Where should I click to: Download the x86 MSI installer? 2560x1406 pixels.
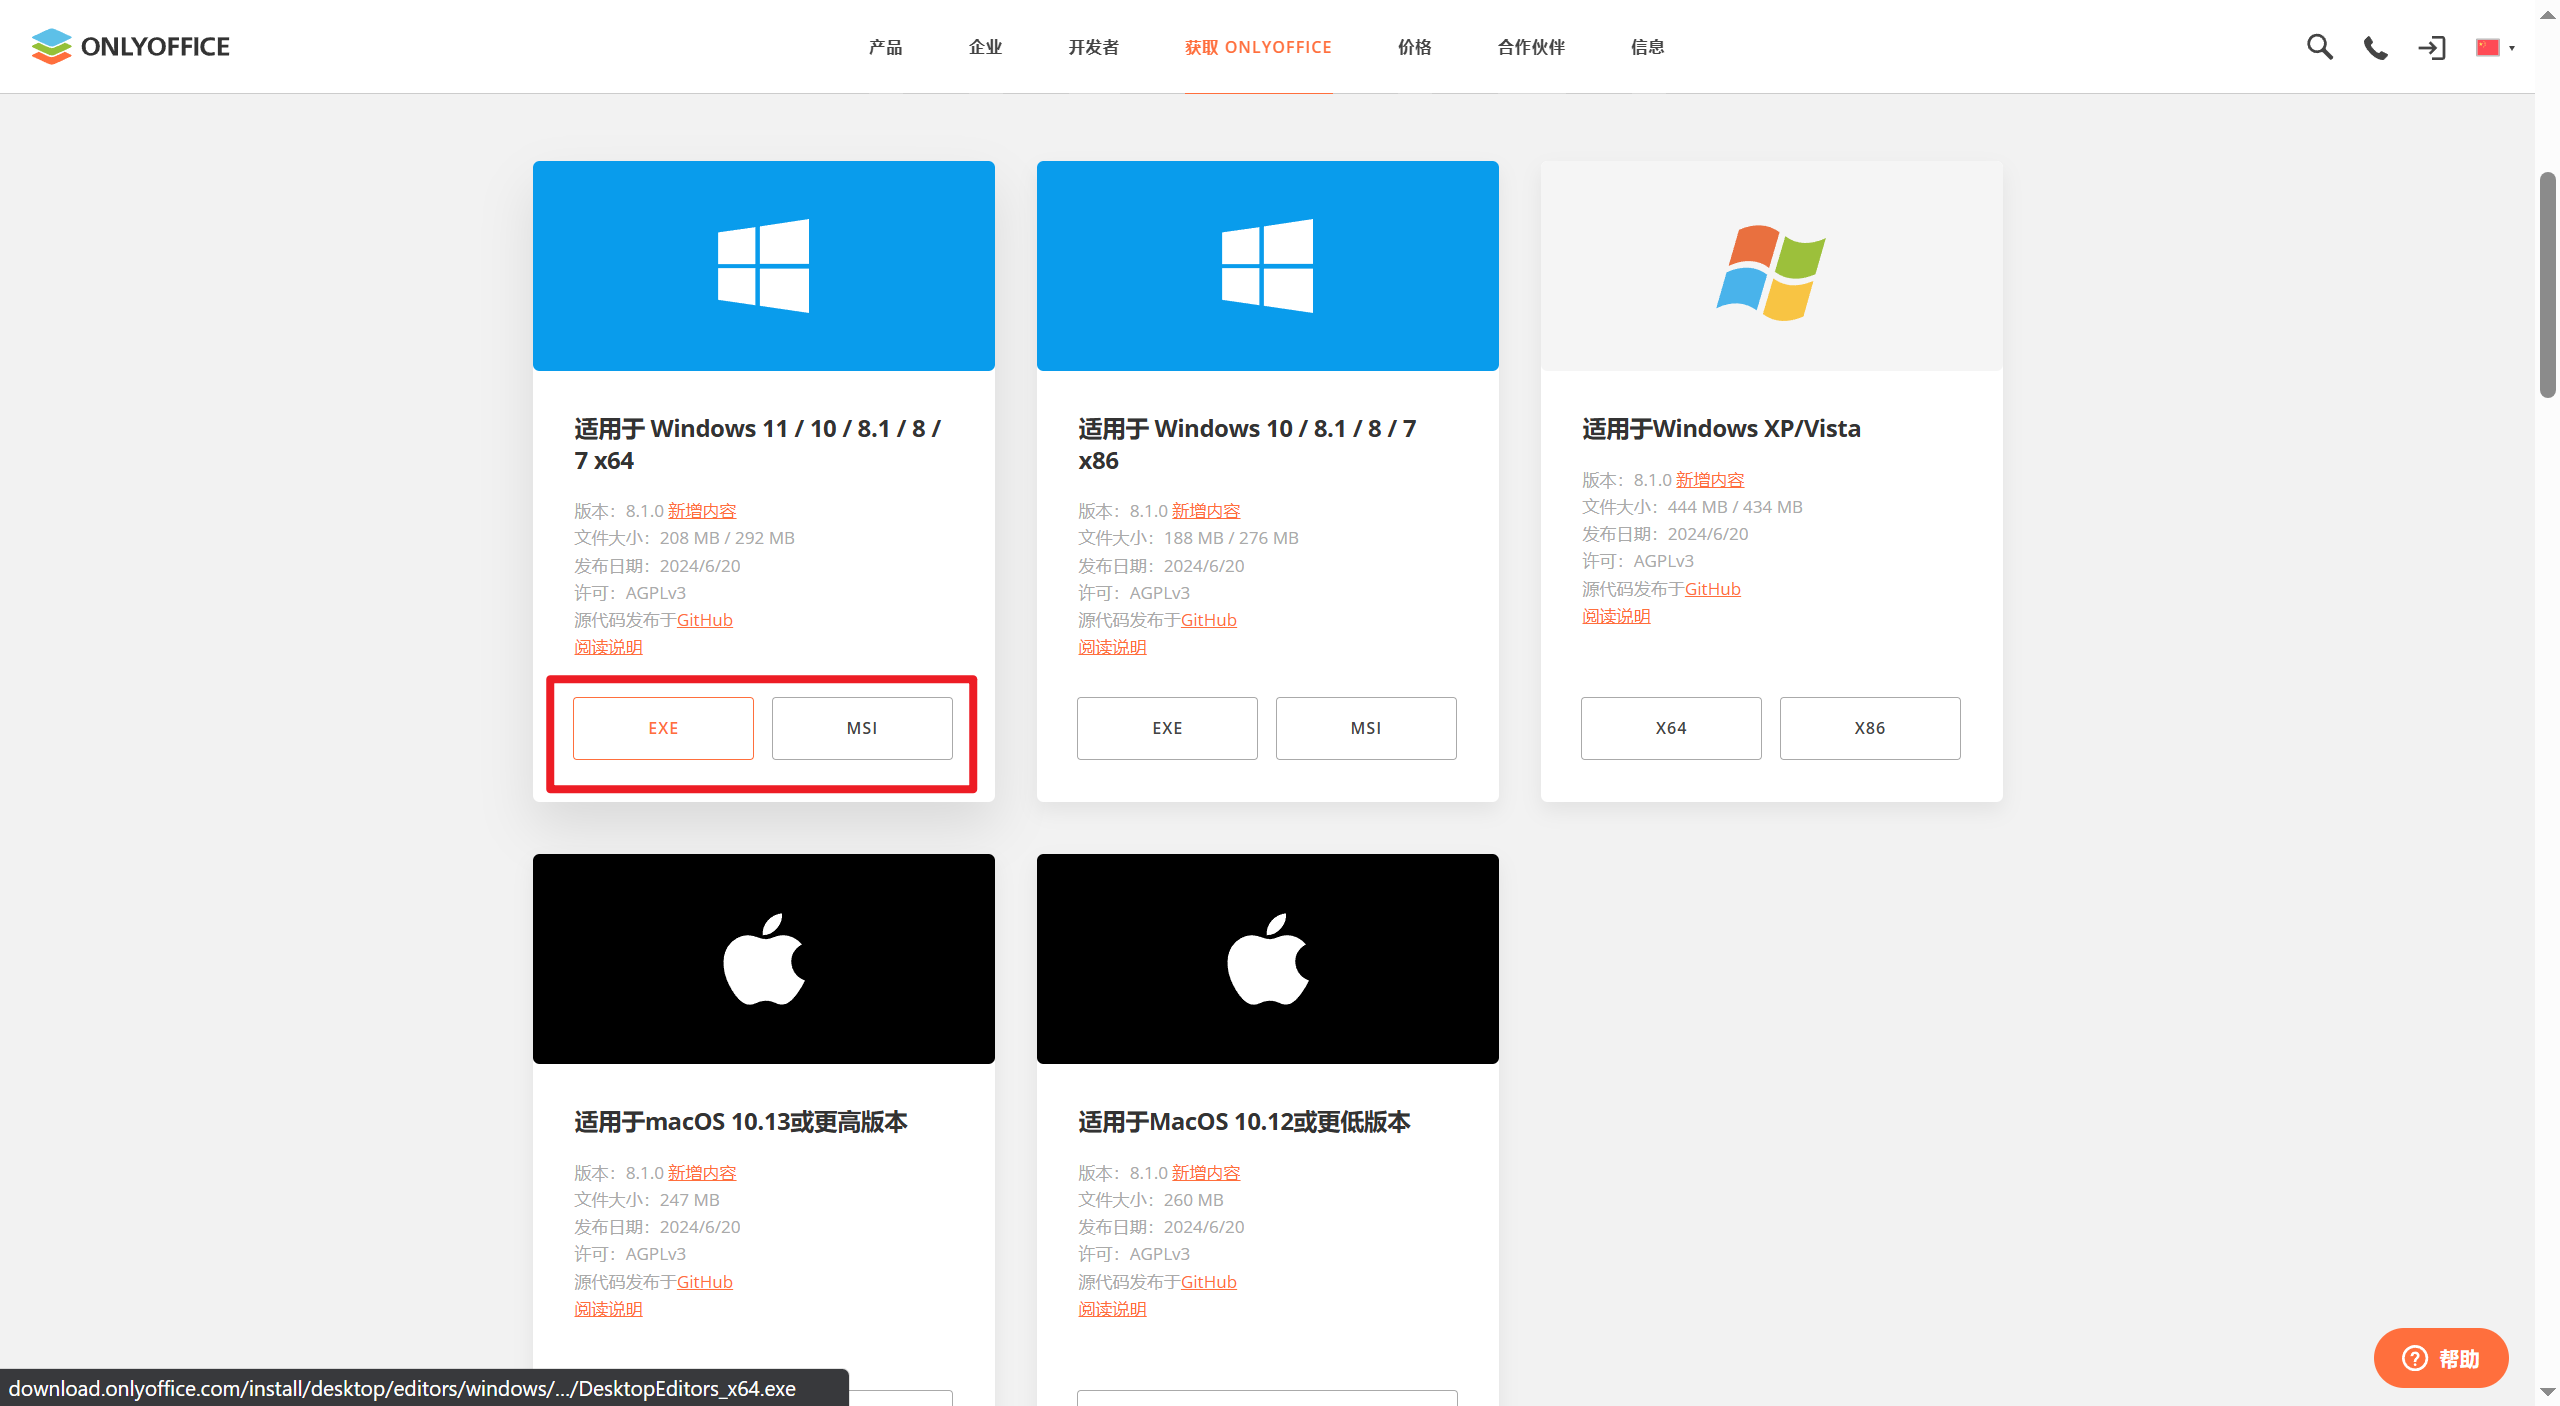coord(1365,728)
